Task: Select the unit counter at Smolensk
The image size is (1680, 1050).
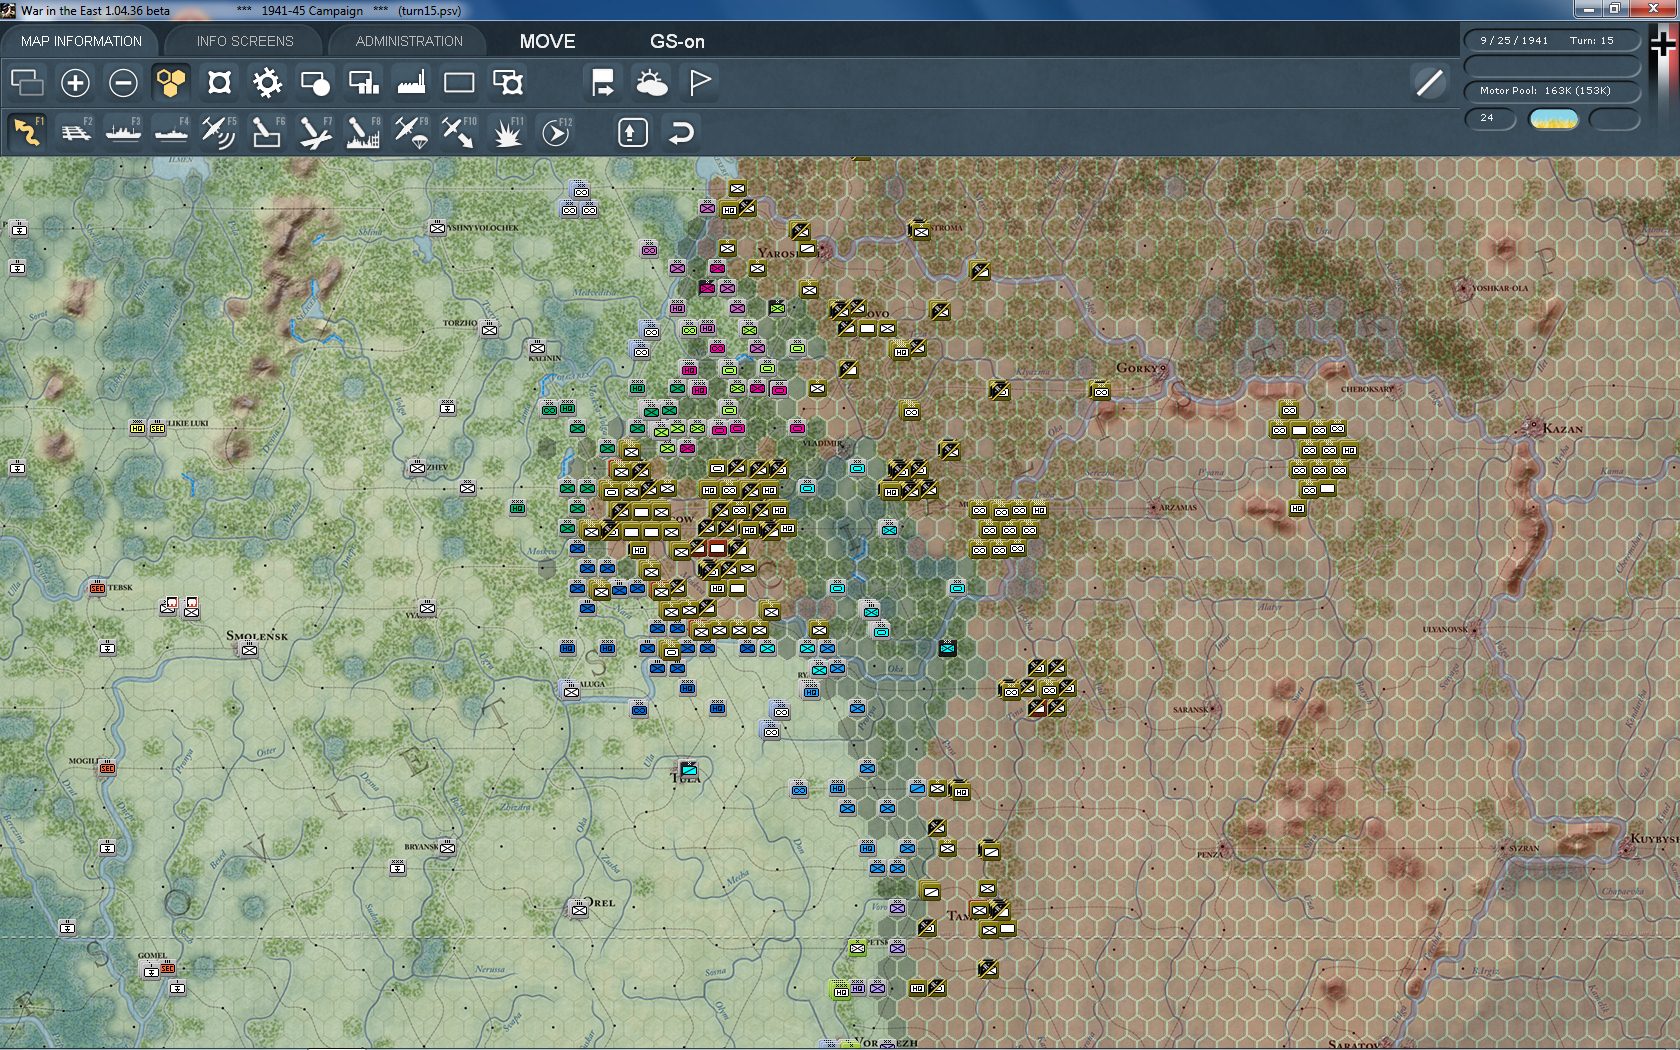Action: [249, 650]
